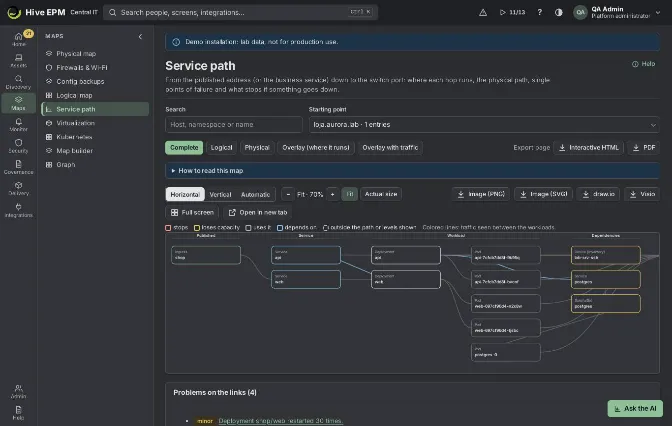Open the Deployment shop/web restarted link
This screenshot has height=426, width=672.
click(x=281, y=421)
